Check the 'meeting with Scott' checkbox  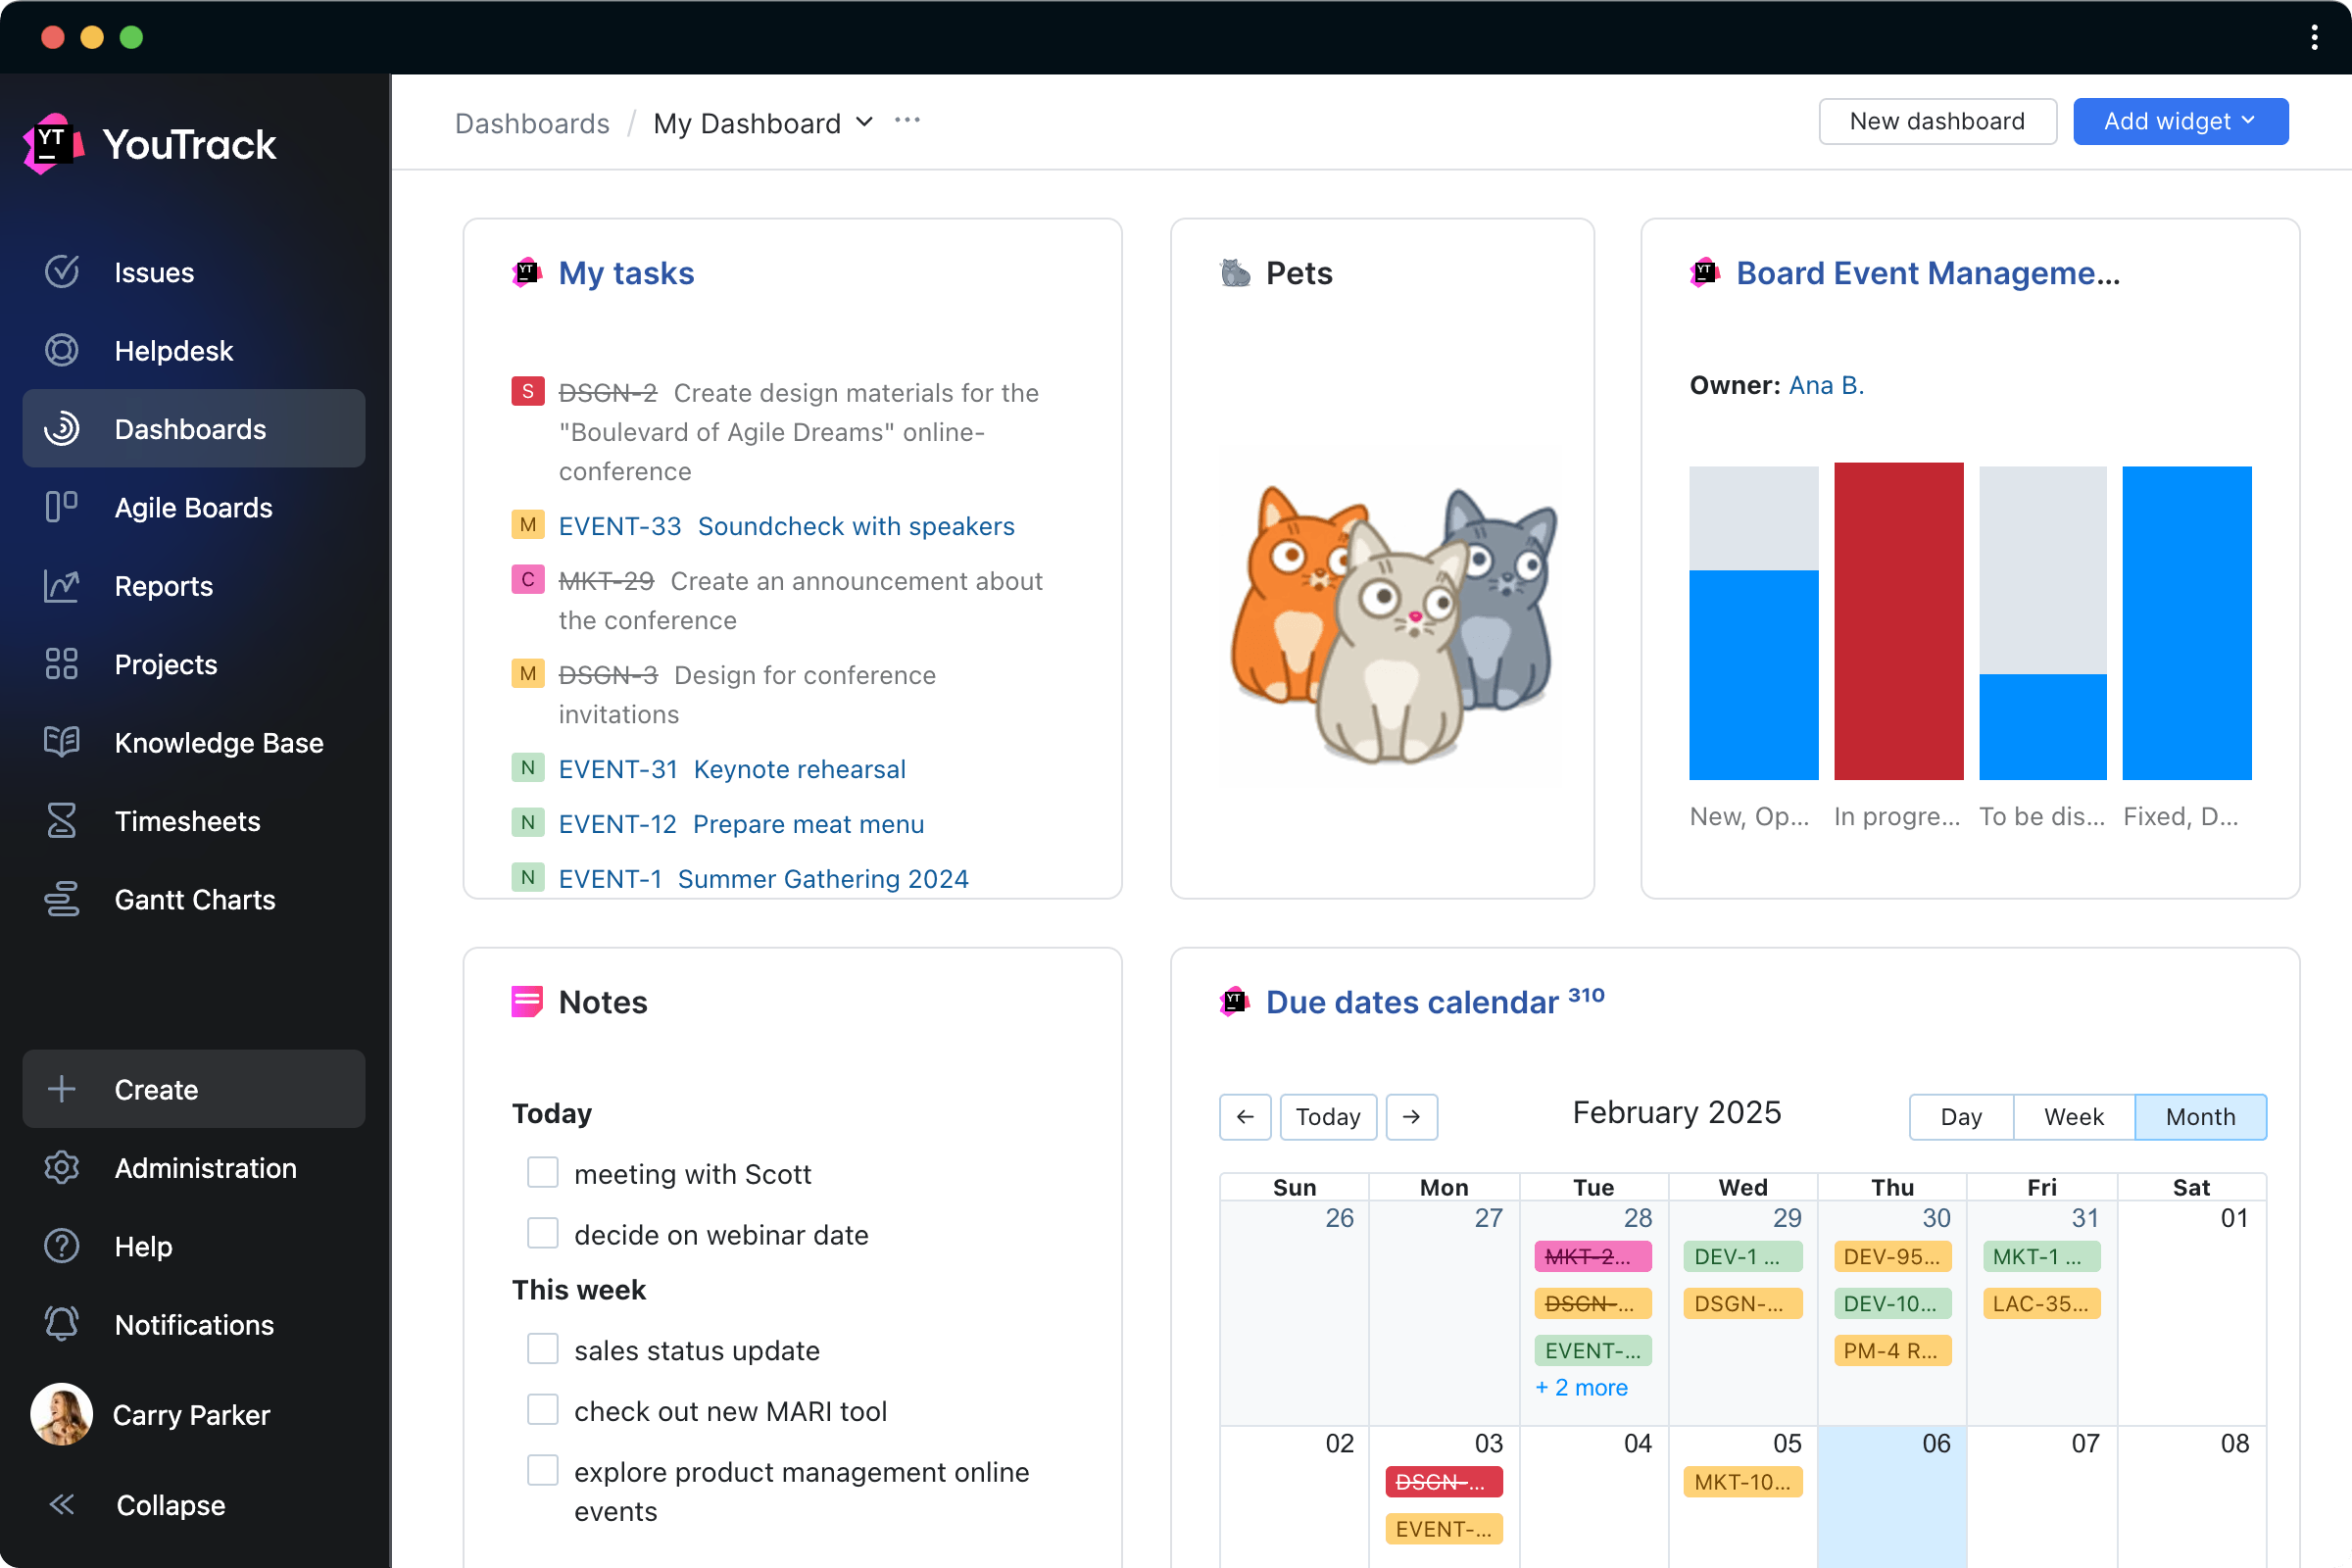(x=542, y=1172)
